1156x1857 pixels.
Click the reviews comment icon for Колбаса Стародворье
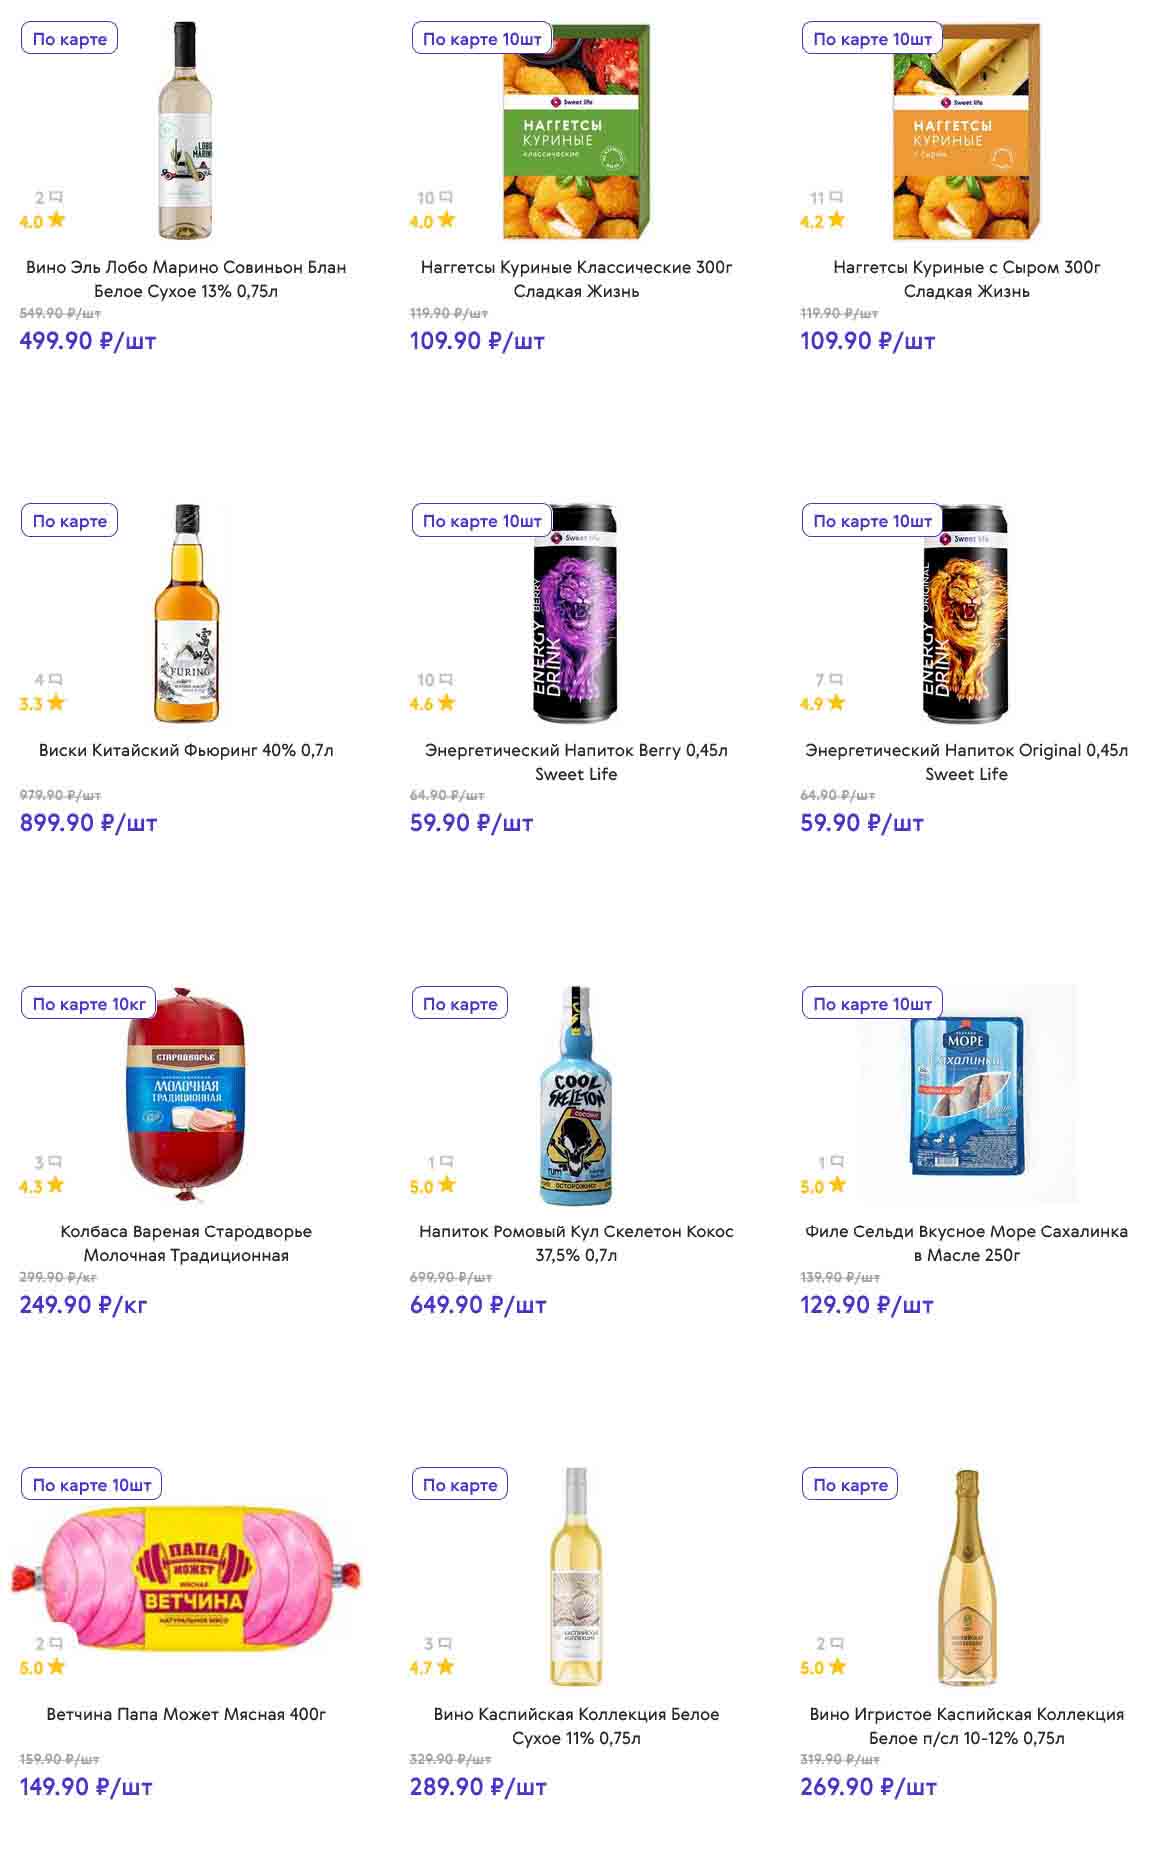click(55, 1162)
